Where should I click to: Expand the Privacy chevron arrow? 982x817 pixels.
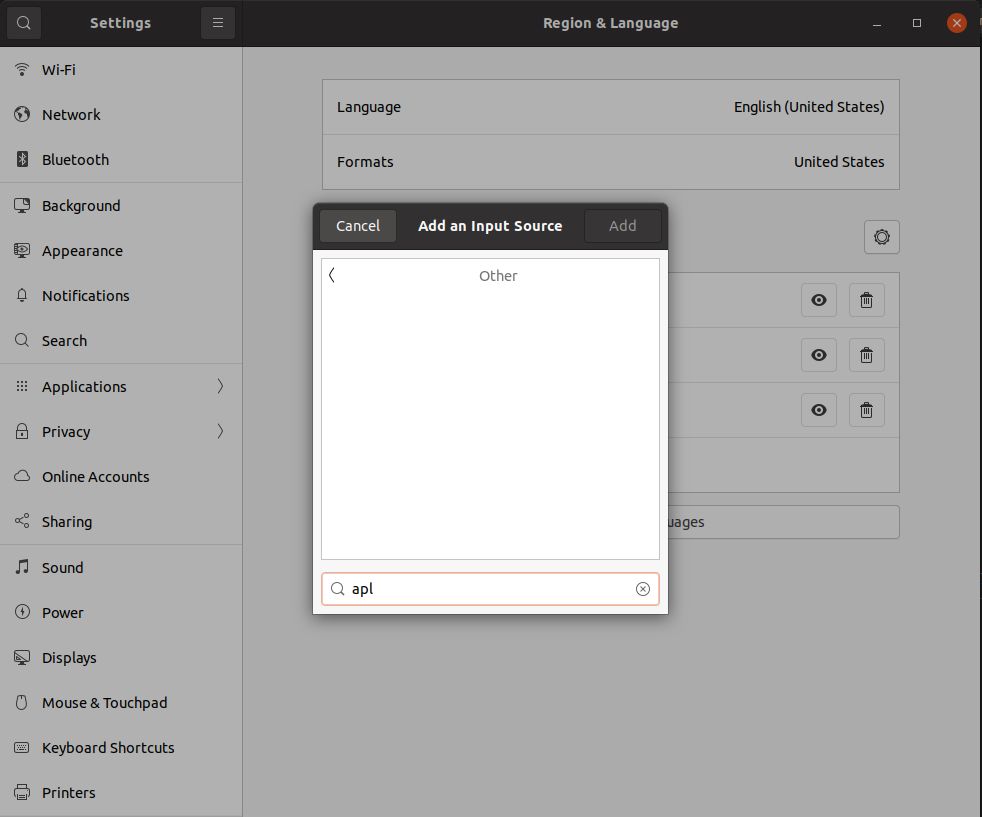220,431
